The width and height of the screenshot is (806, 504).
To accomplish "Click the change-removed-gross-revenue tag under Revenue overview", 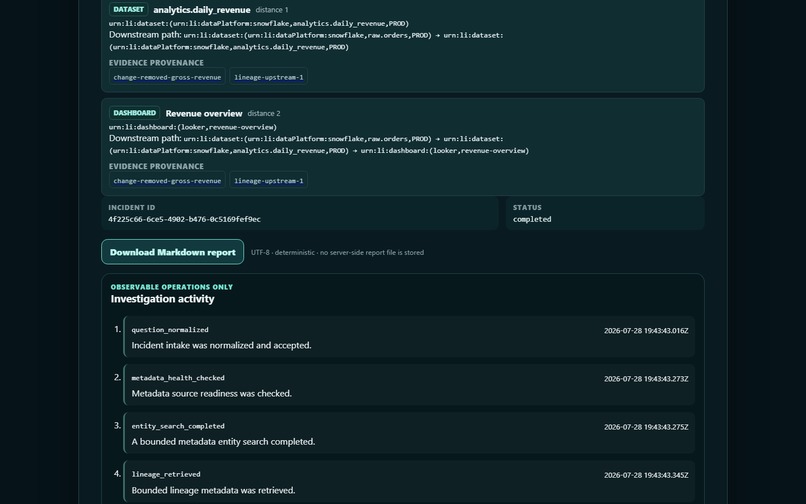I will point(167,181).
